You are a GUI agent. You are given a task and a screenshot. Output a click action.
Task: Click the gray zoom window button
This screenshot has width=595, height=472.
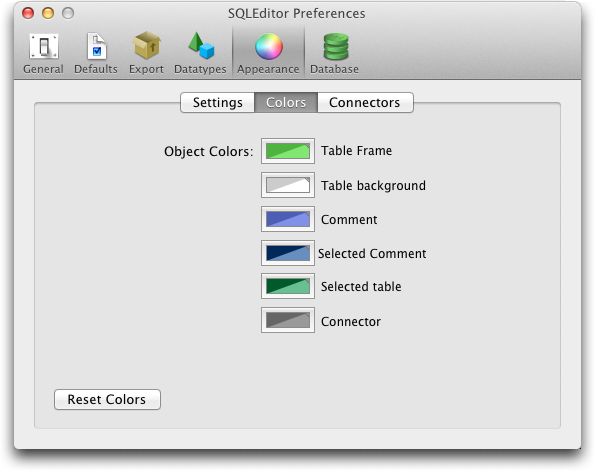click(x=68, y=13)
